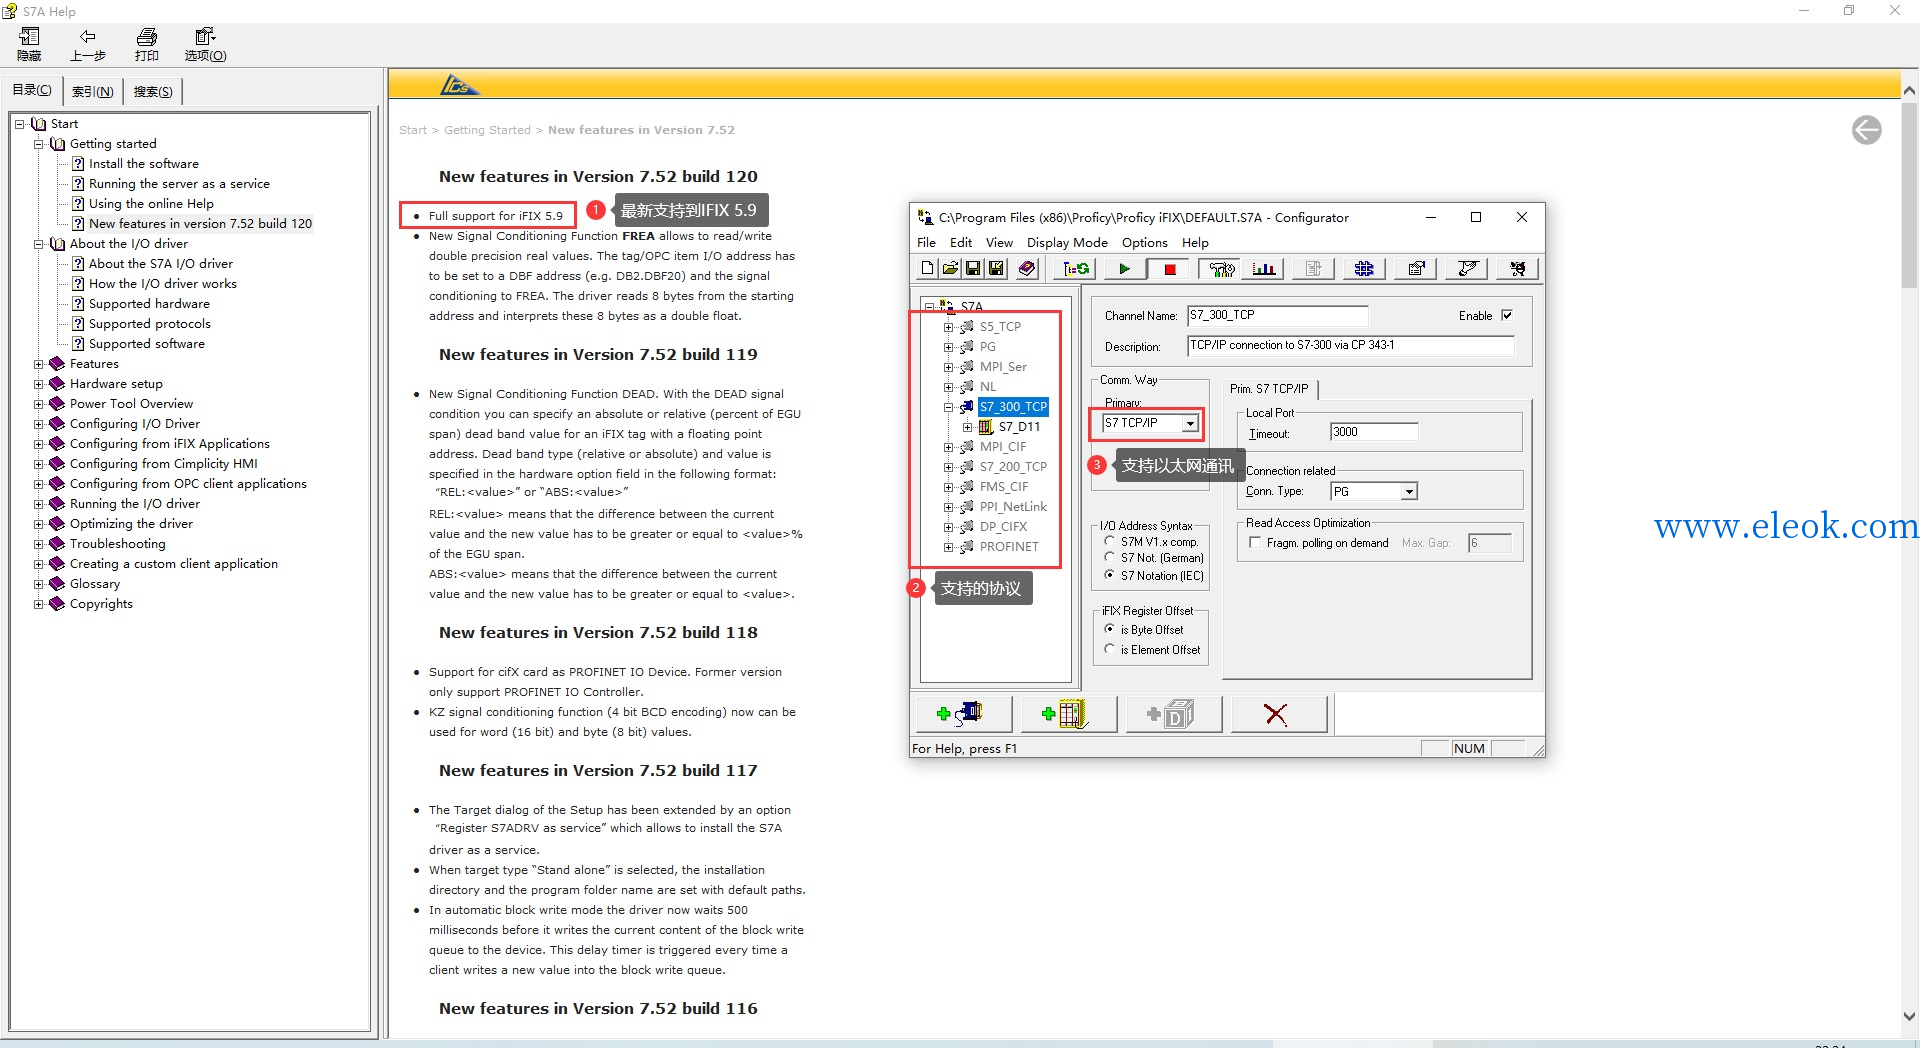
Task: Click the New file icon in Configurator toolbar
Action: point(927,268)
